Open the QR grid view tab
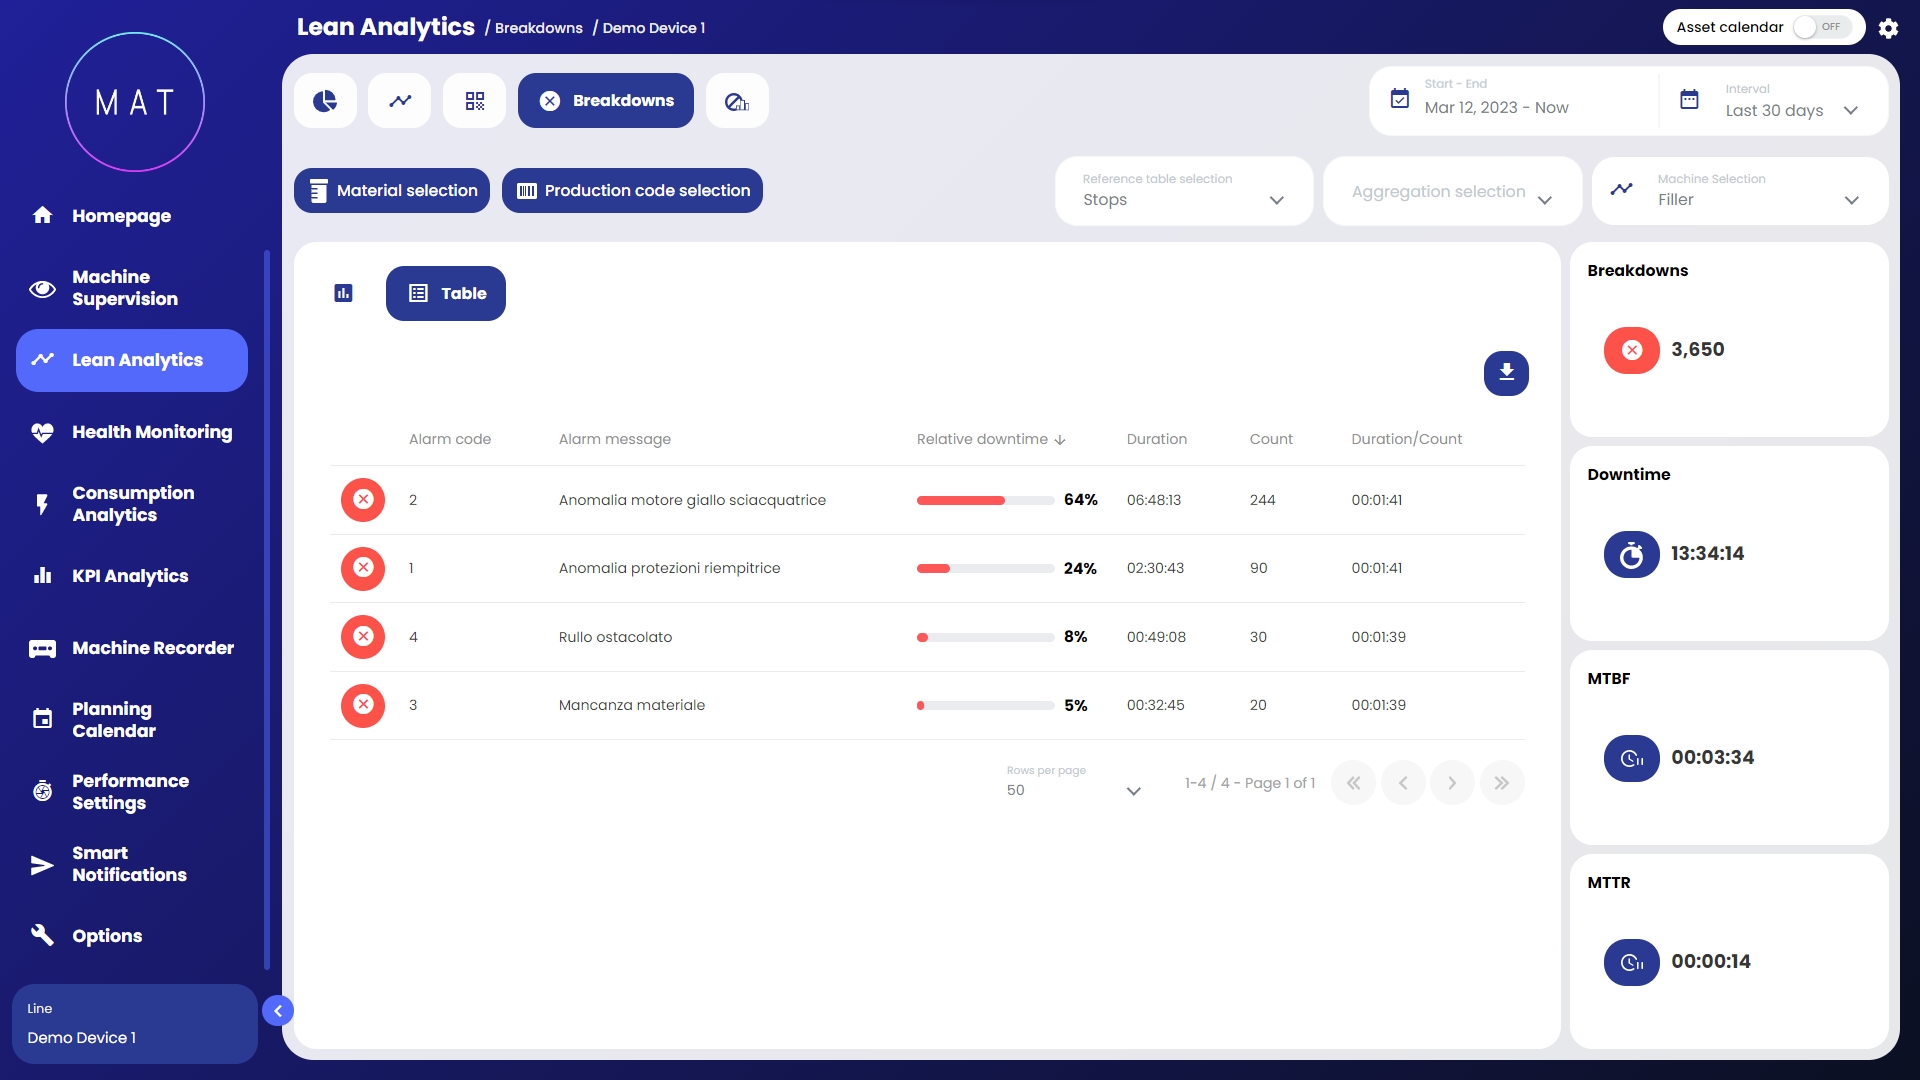Screen dimensions: 1920x1080 [x=475, y=101]
